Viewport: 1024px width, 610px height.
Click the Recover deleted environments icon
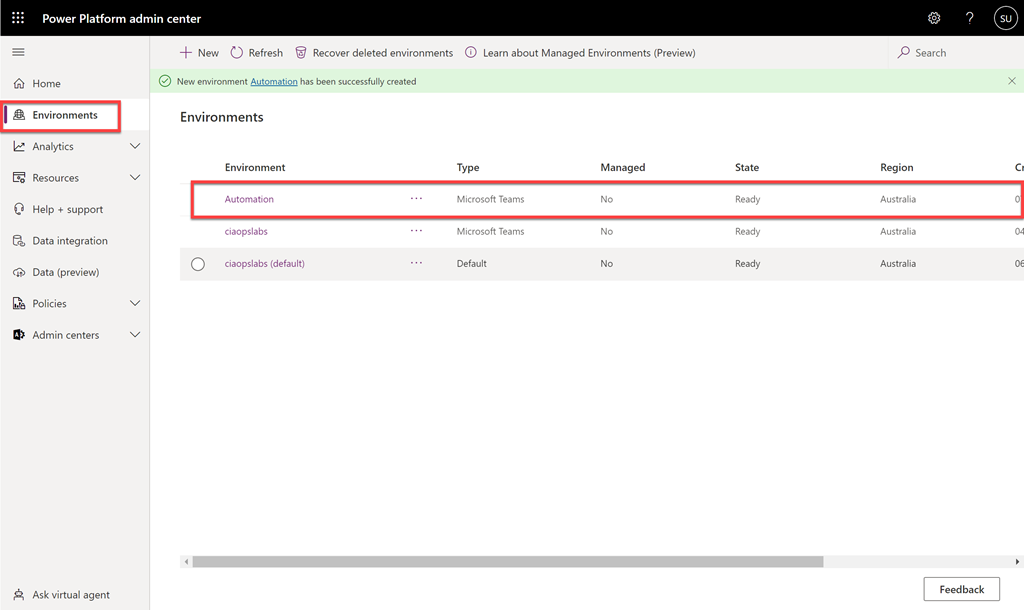point(300,53)
